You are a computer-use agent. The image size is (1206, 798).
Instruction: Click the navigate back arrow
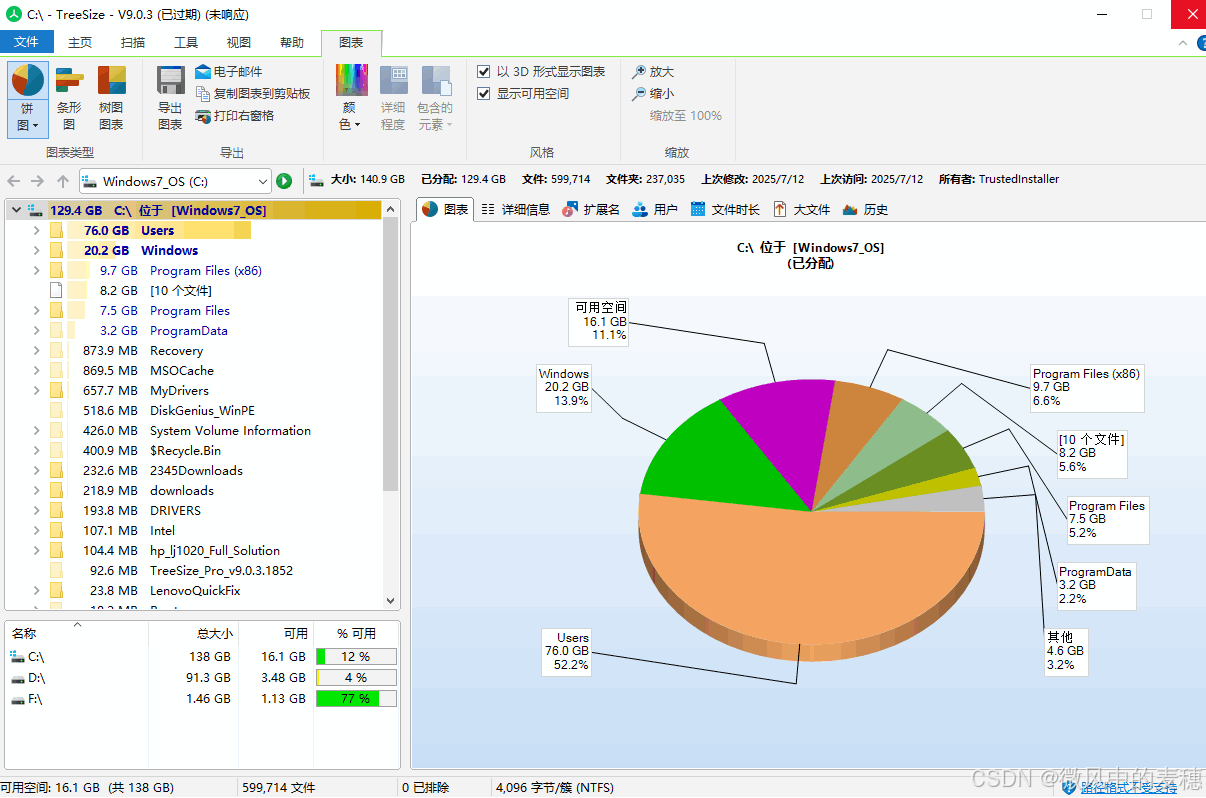[x=14, y=181]
